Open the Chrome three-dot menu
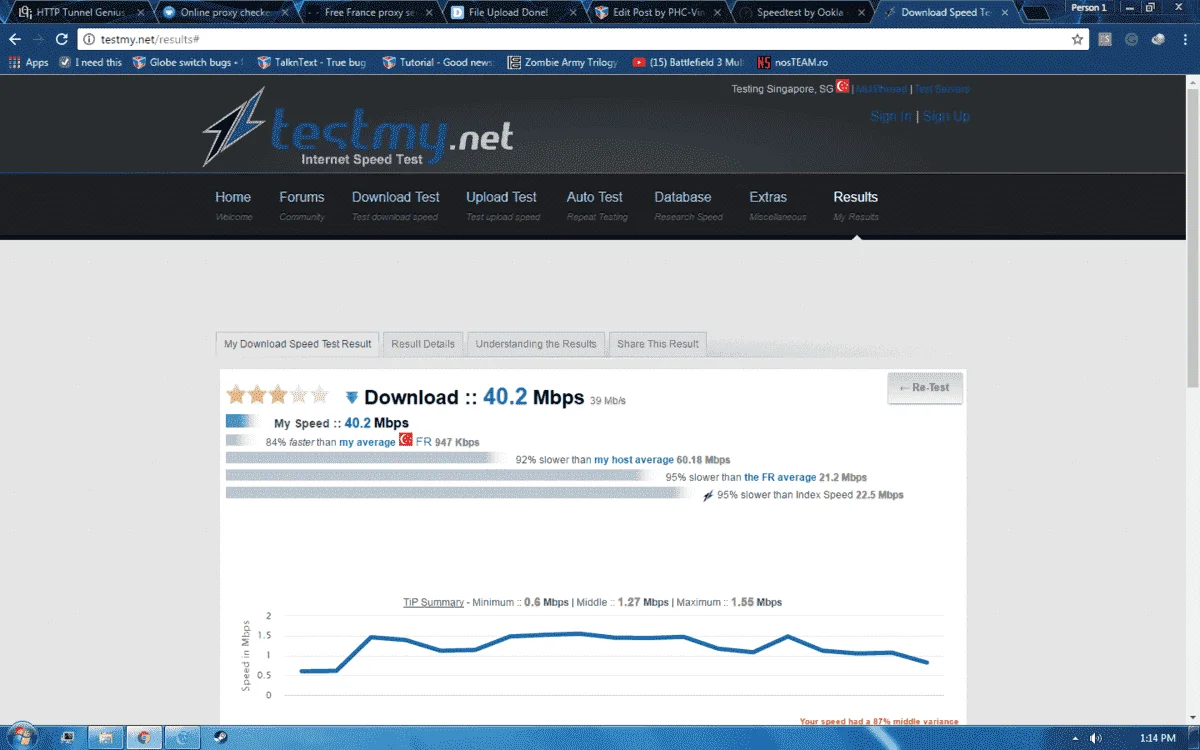 click(x=1186, y=39)
